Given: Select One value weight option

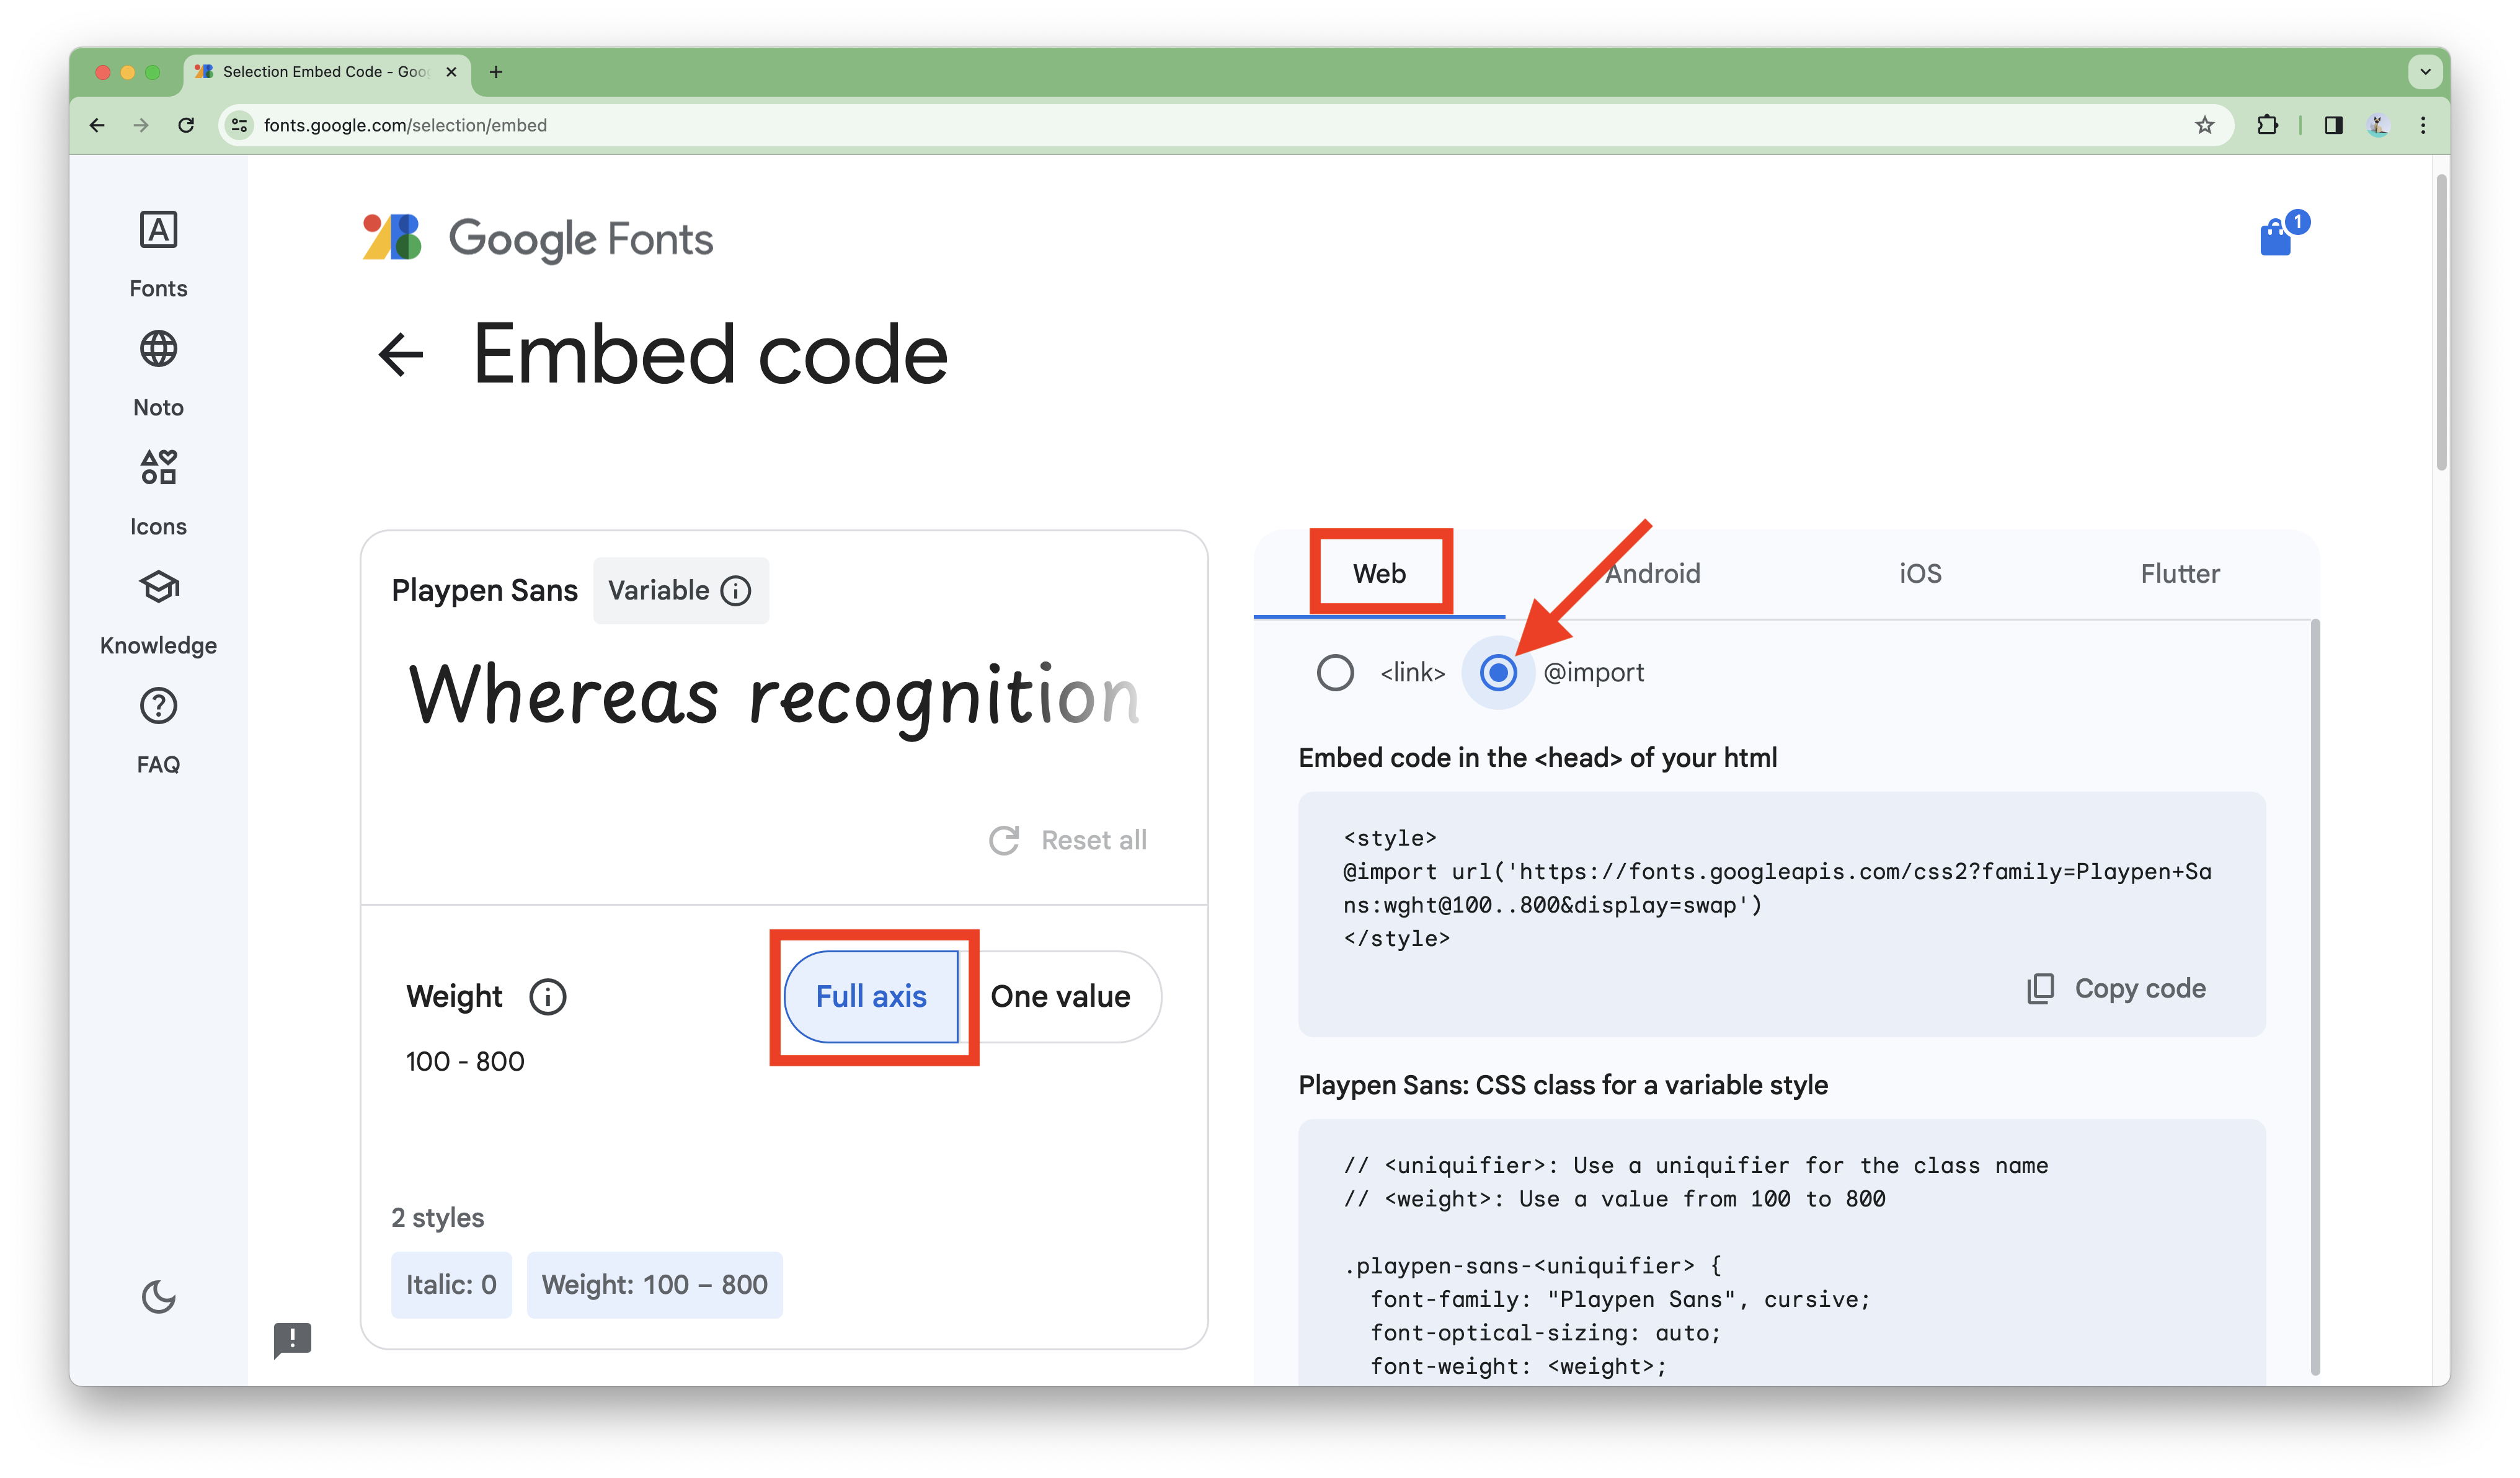Looking at the screenshot, I should (1058, 996).
